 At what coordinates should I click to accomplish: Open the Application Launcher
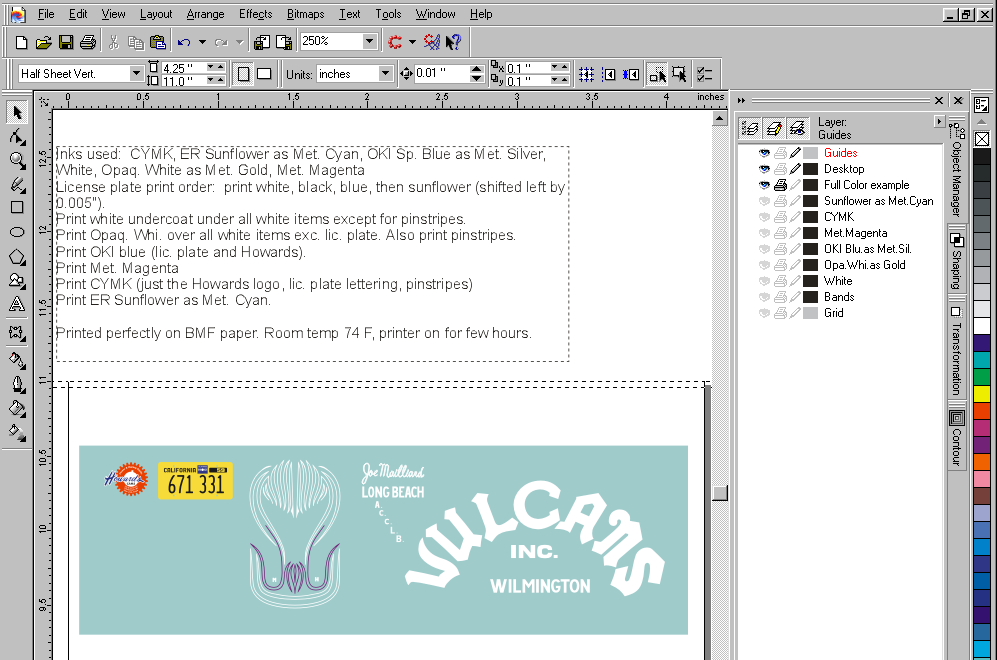(395, 43)
